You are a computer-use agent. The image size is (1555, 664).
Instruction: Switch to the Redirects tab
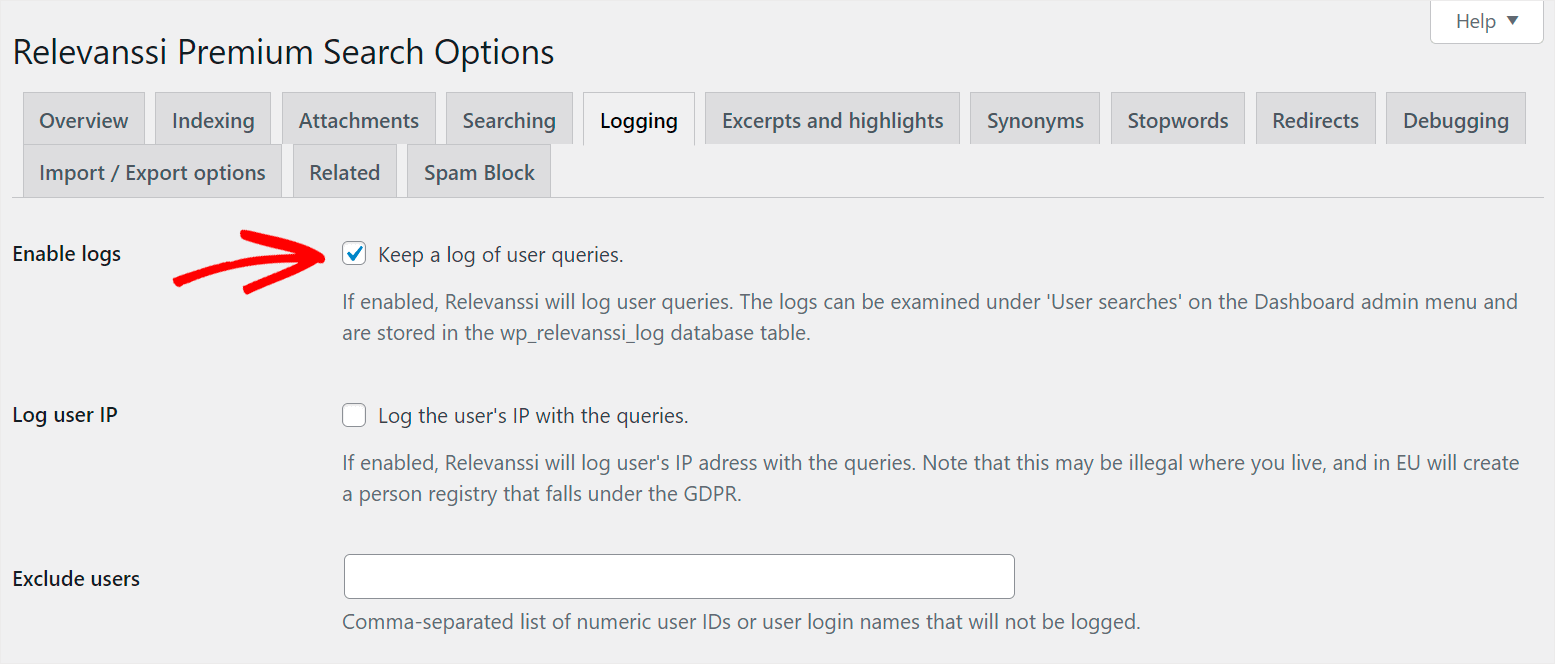[1315, 118]
